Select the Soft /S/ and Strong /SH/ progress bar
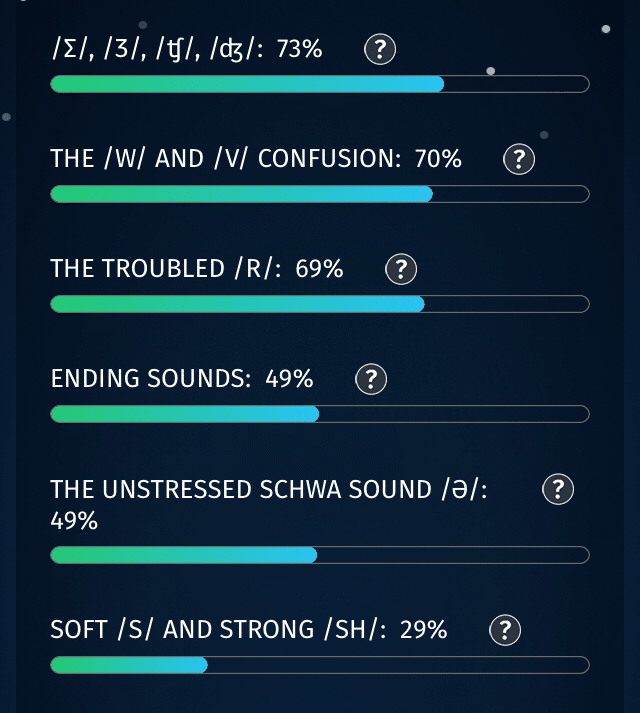The height and width of the screenshot is (713, 640). (319, 665)
